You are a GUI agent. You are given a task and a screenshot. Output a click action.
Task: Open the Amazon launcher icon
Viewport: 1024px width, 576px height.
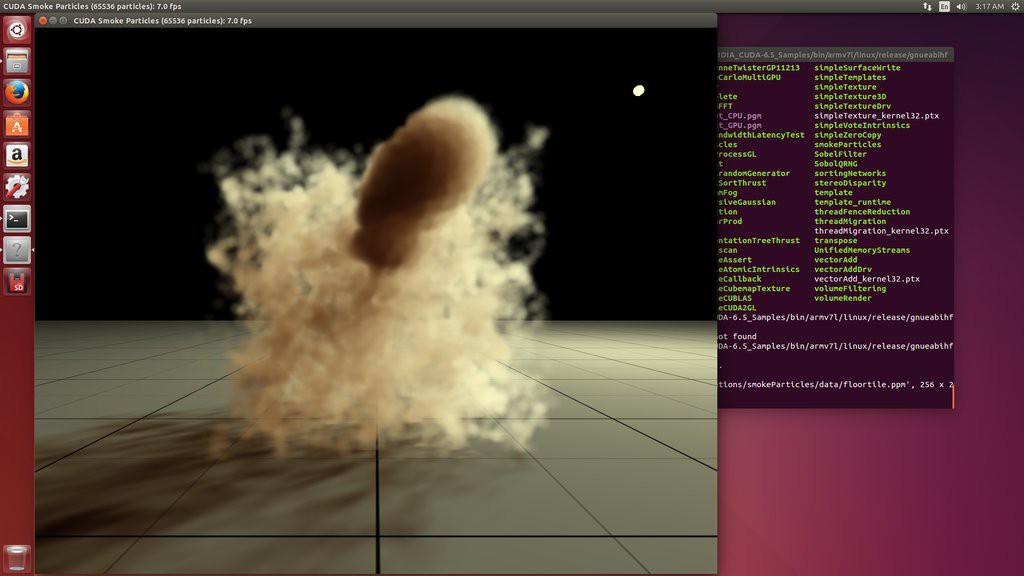point(17,155)
